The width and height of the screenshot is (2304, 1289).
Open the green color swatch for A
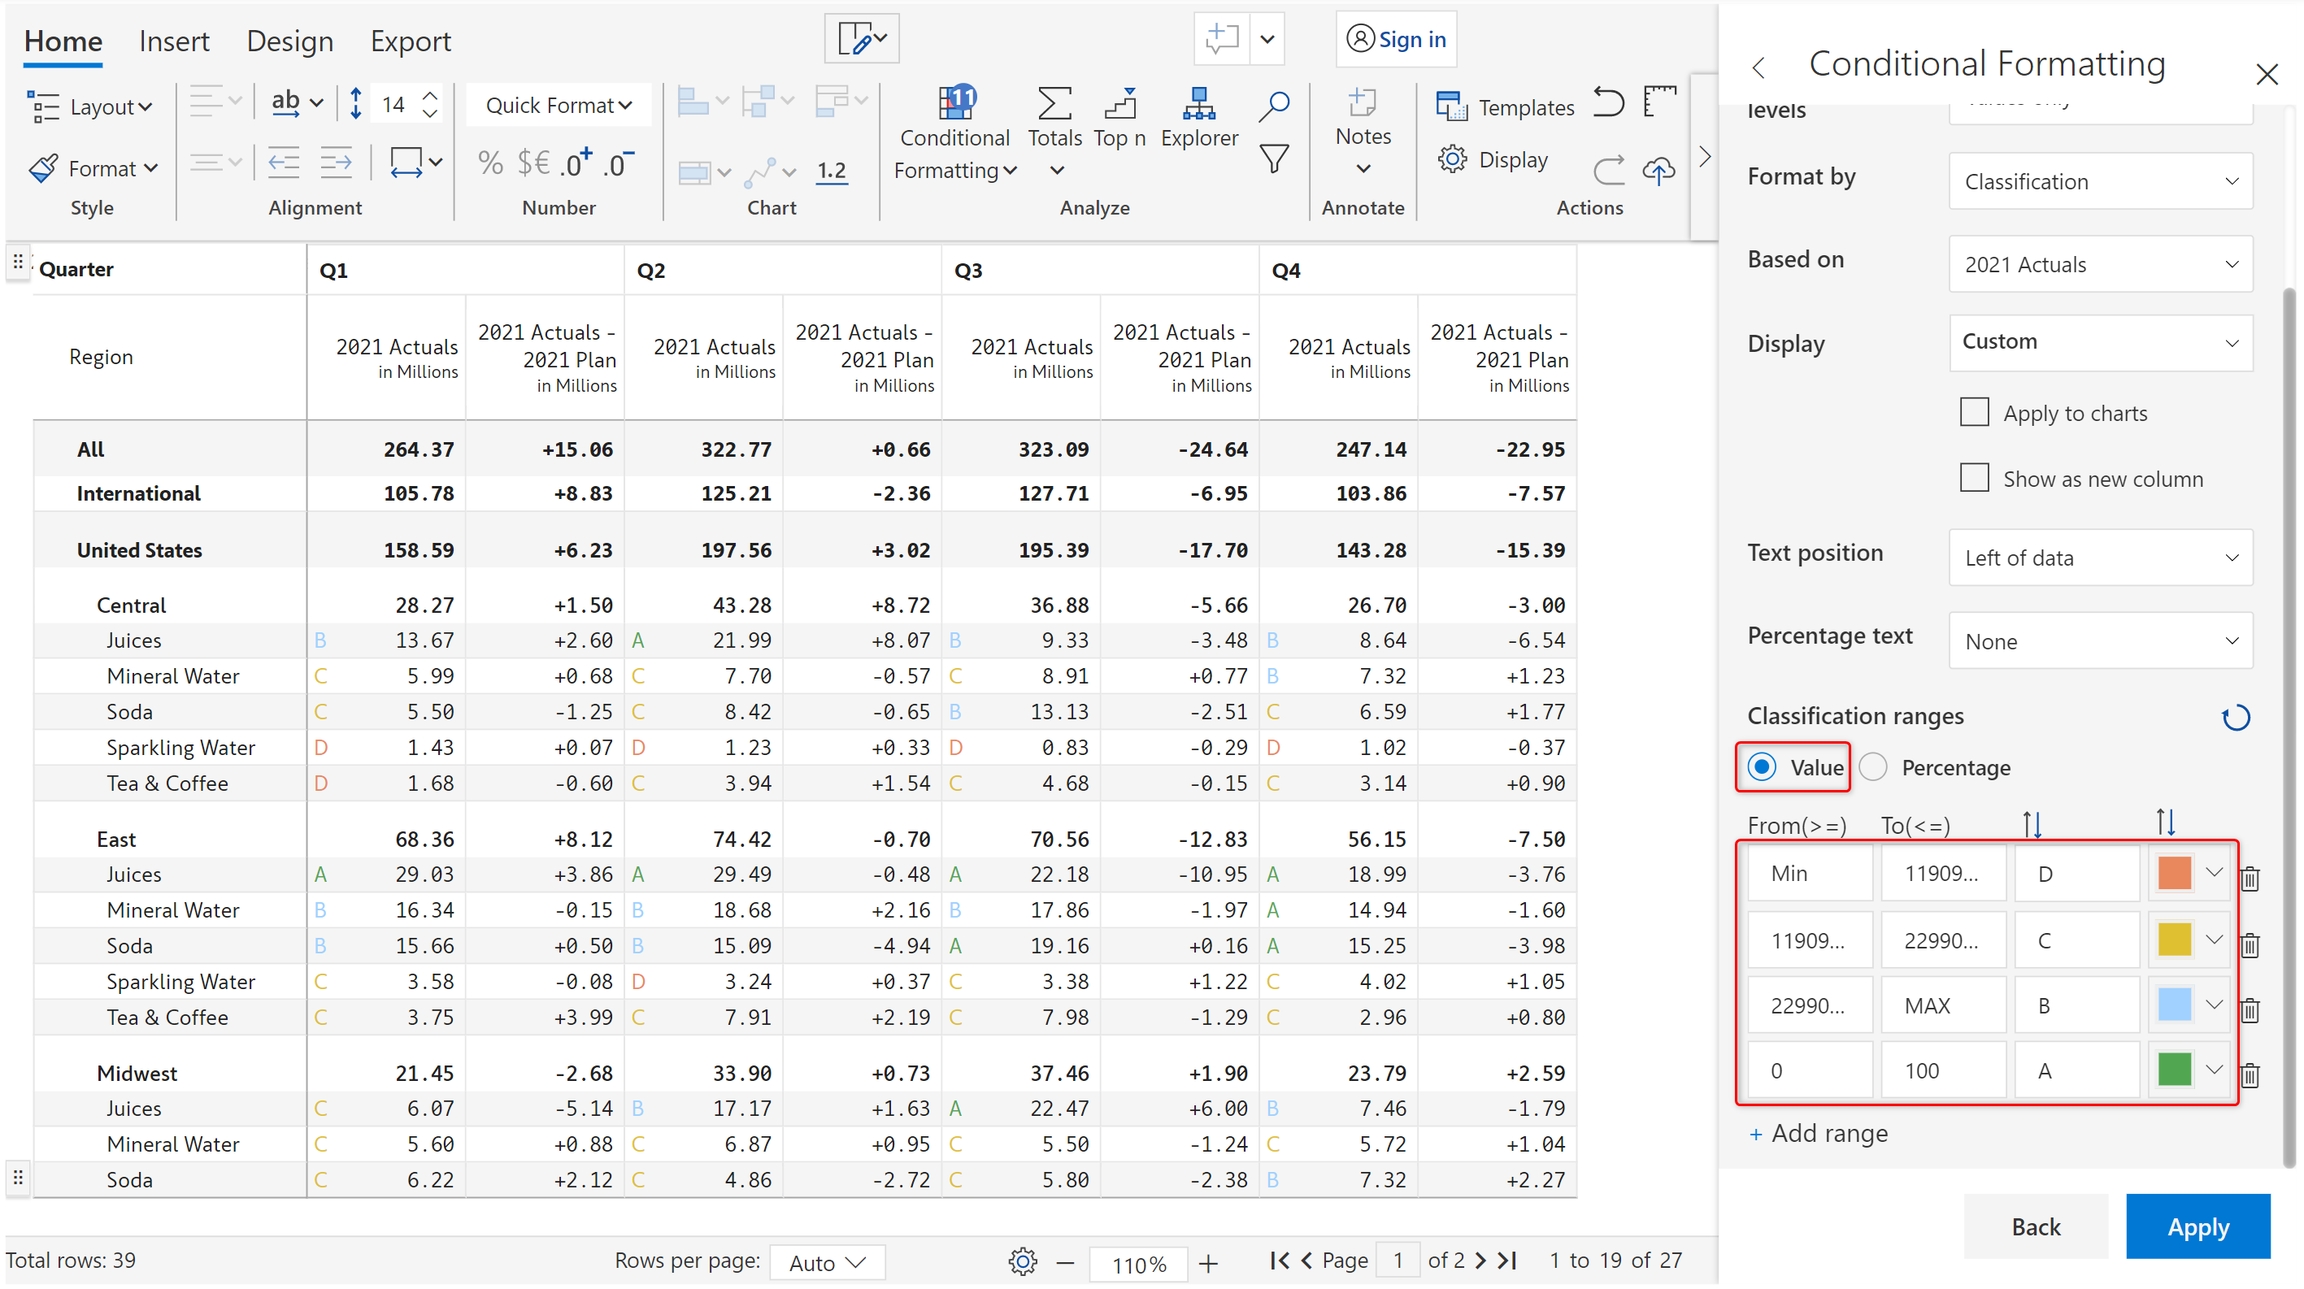tap(2175, 1070)
